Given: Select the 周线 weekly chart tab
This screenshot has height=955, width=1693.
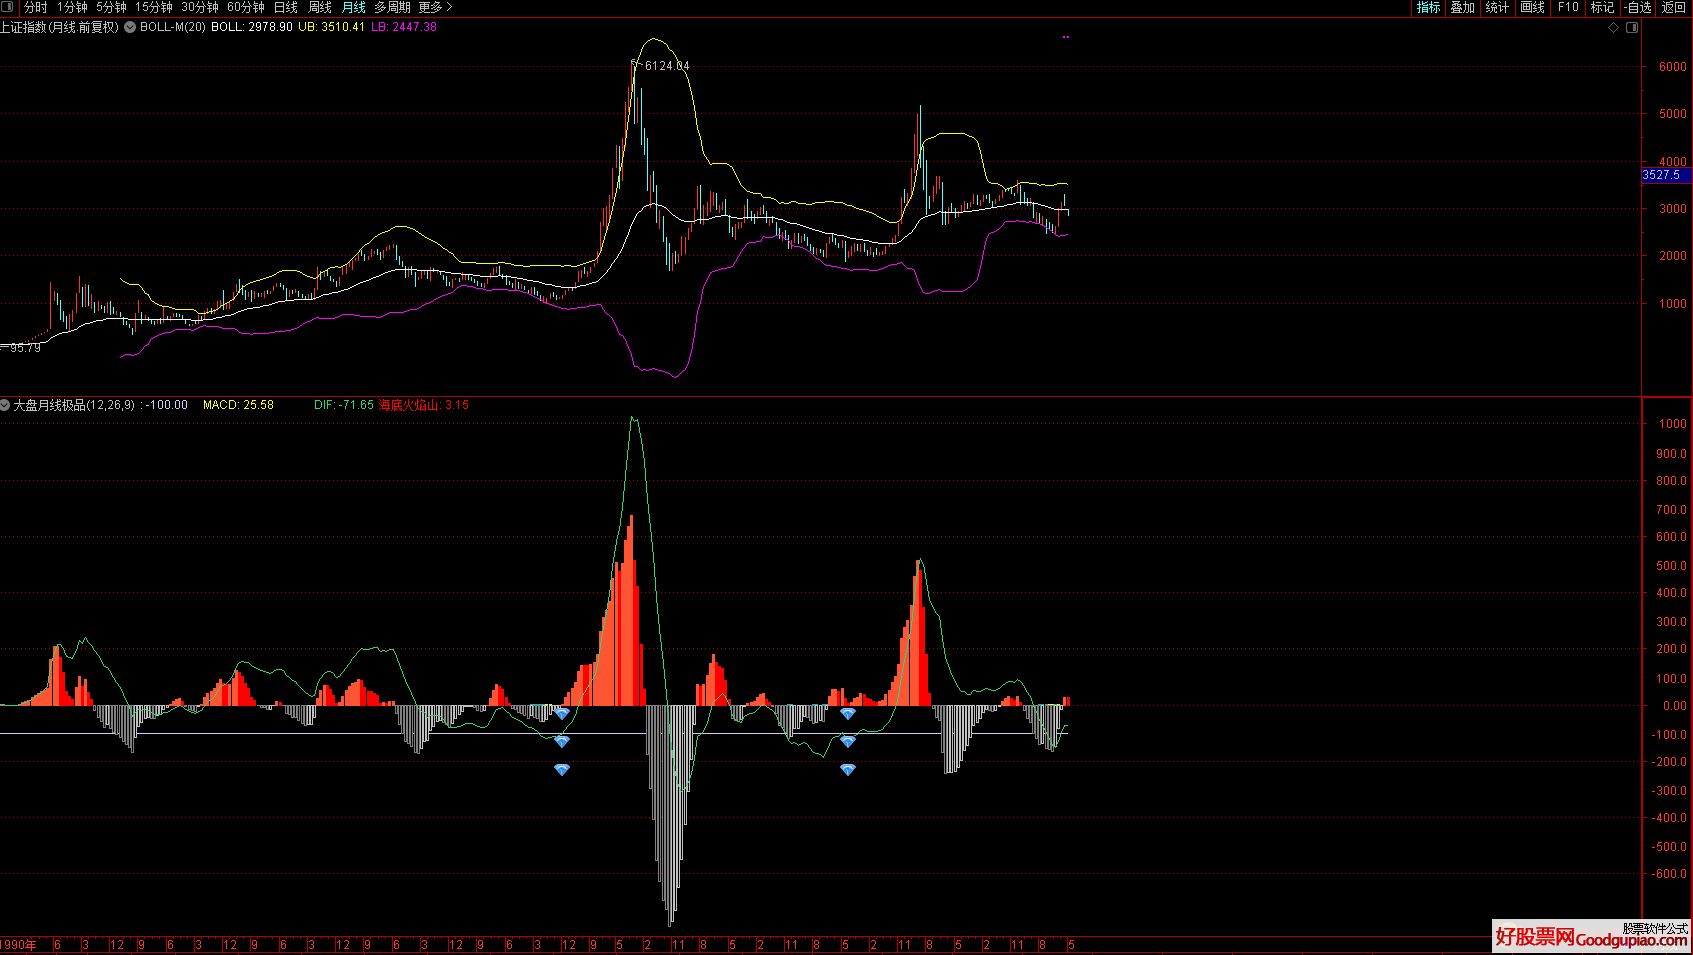Looking at the screenshot, I should pyautogui.click(x=319, y=7).
